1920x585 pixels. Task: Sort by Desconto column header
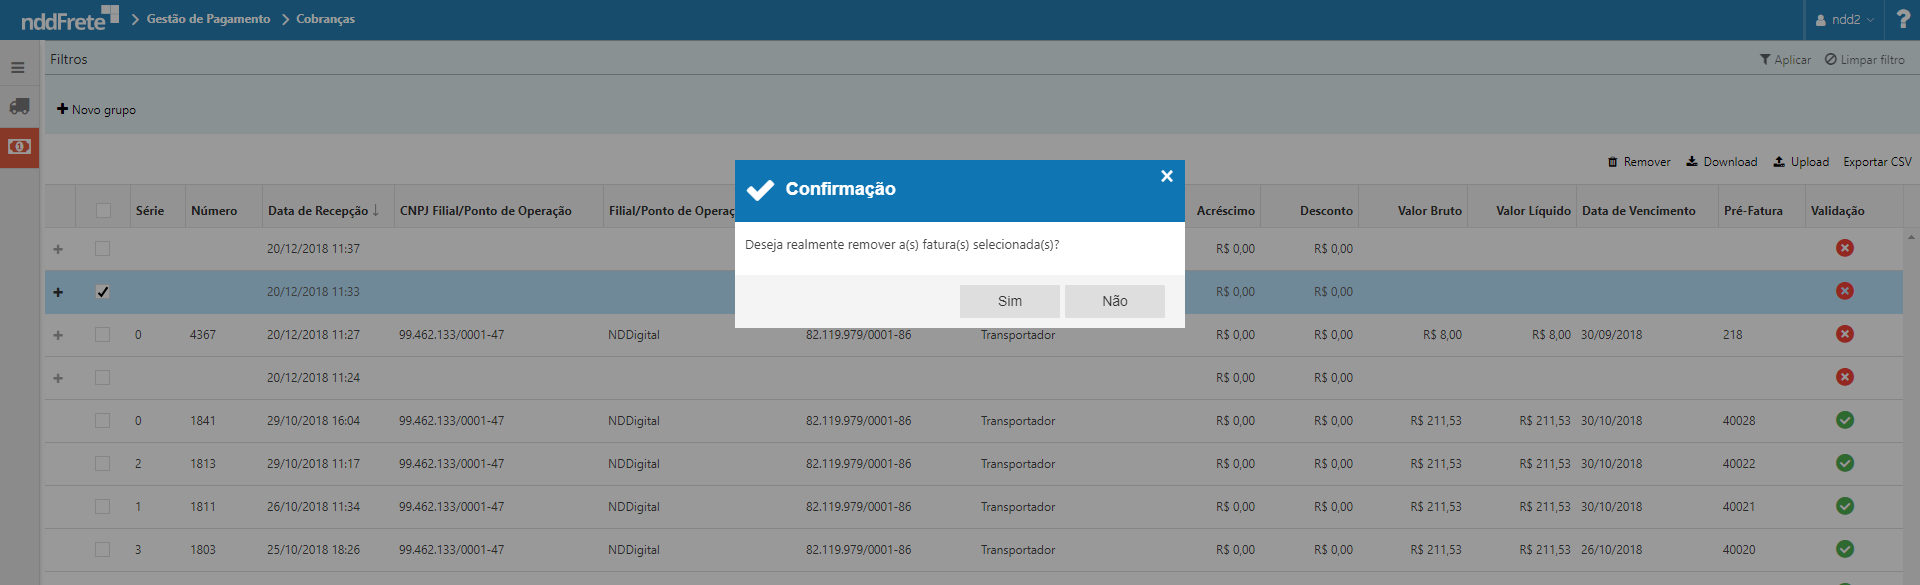[x=1326, y=211]
